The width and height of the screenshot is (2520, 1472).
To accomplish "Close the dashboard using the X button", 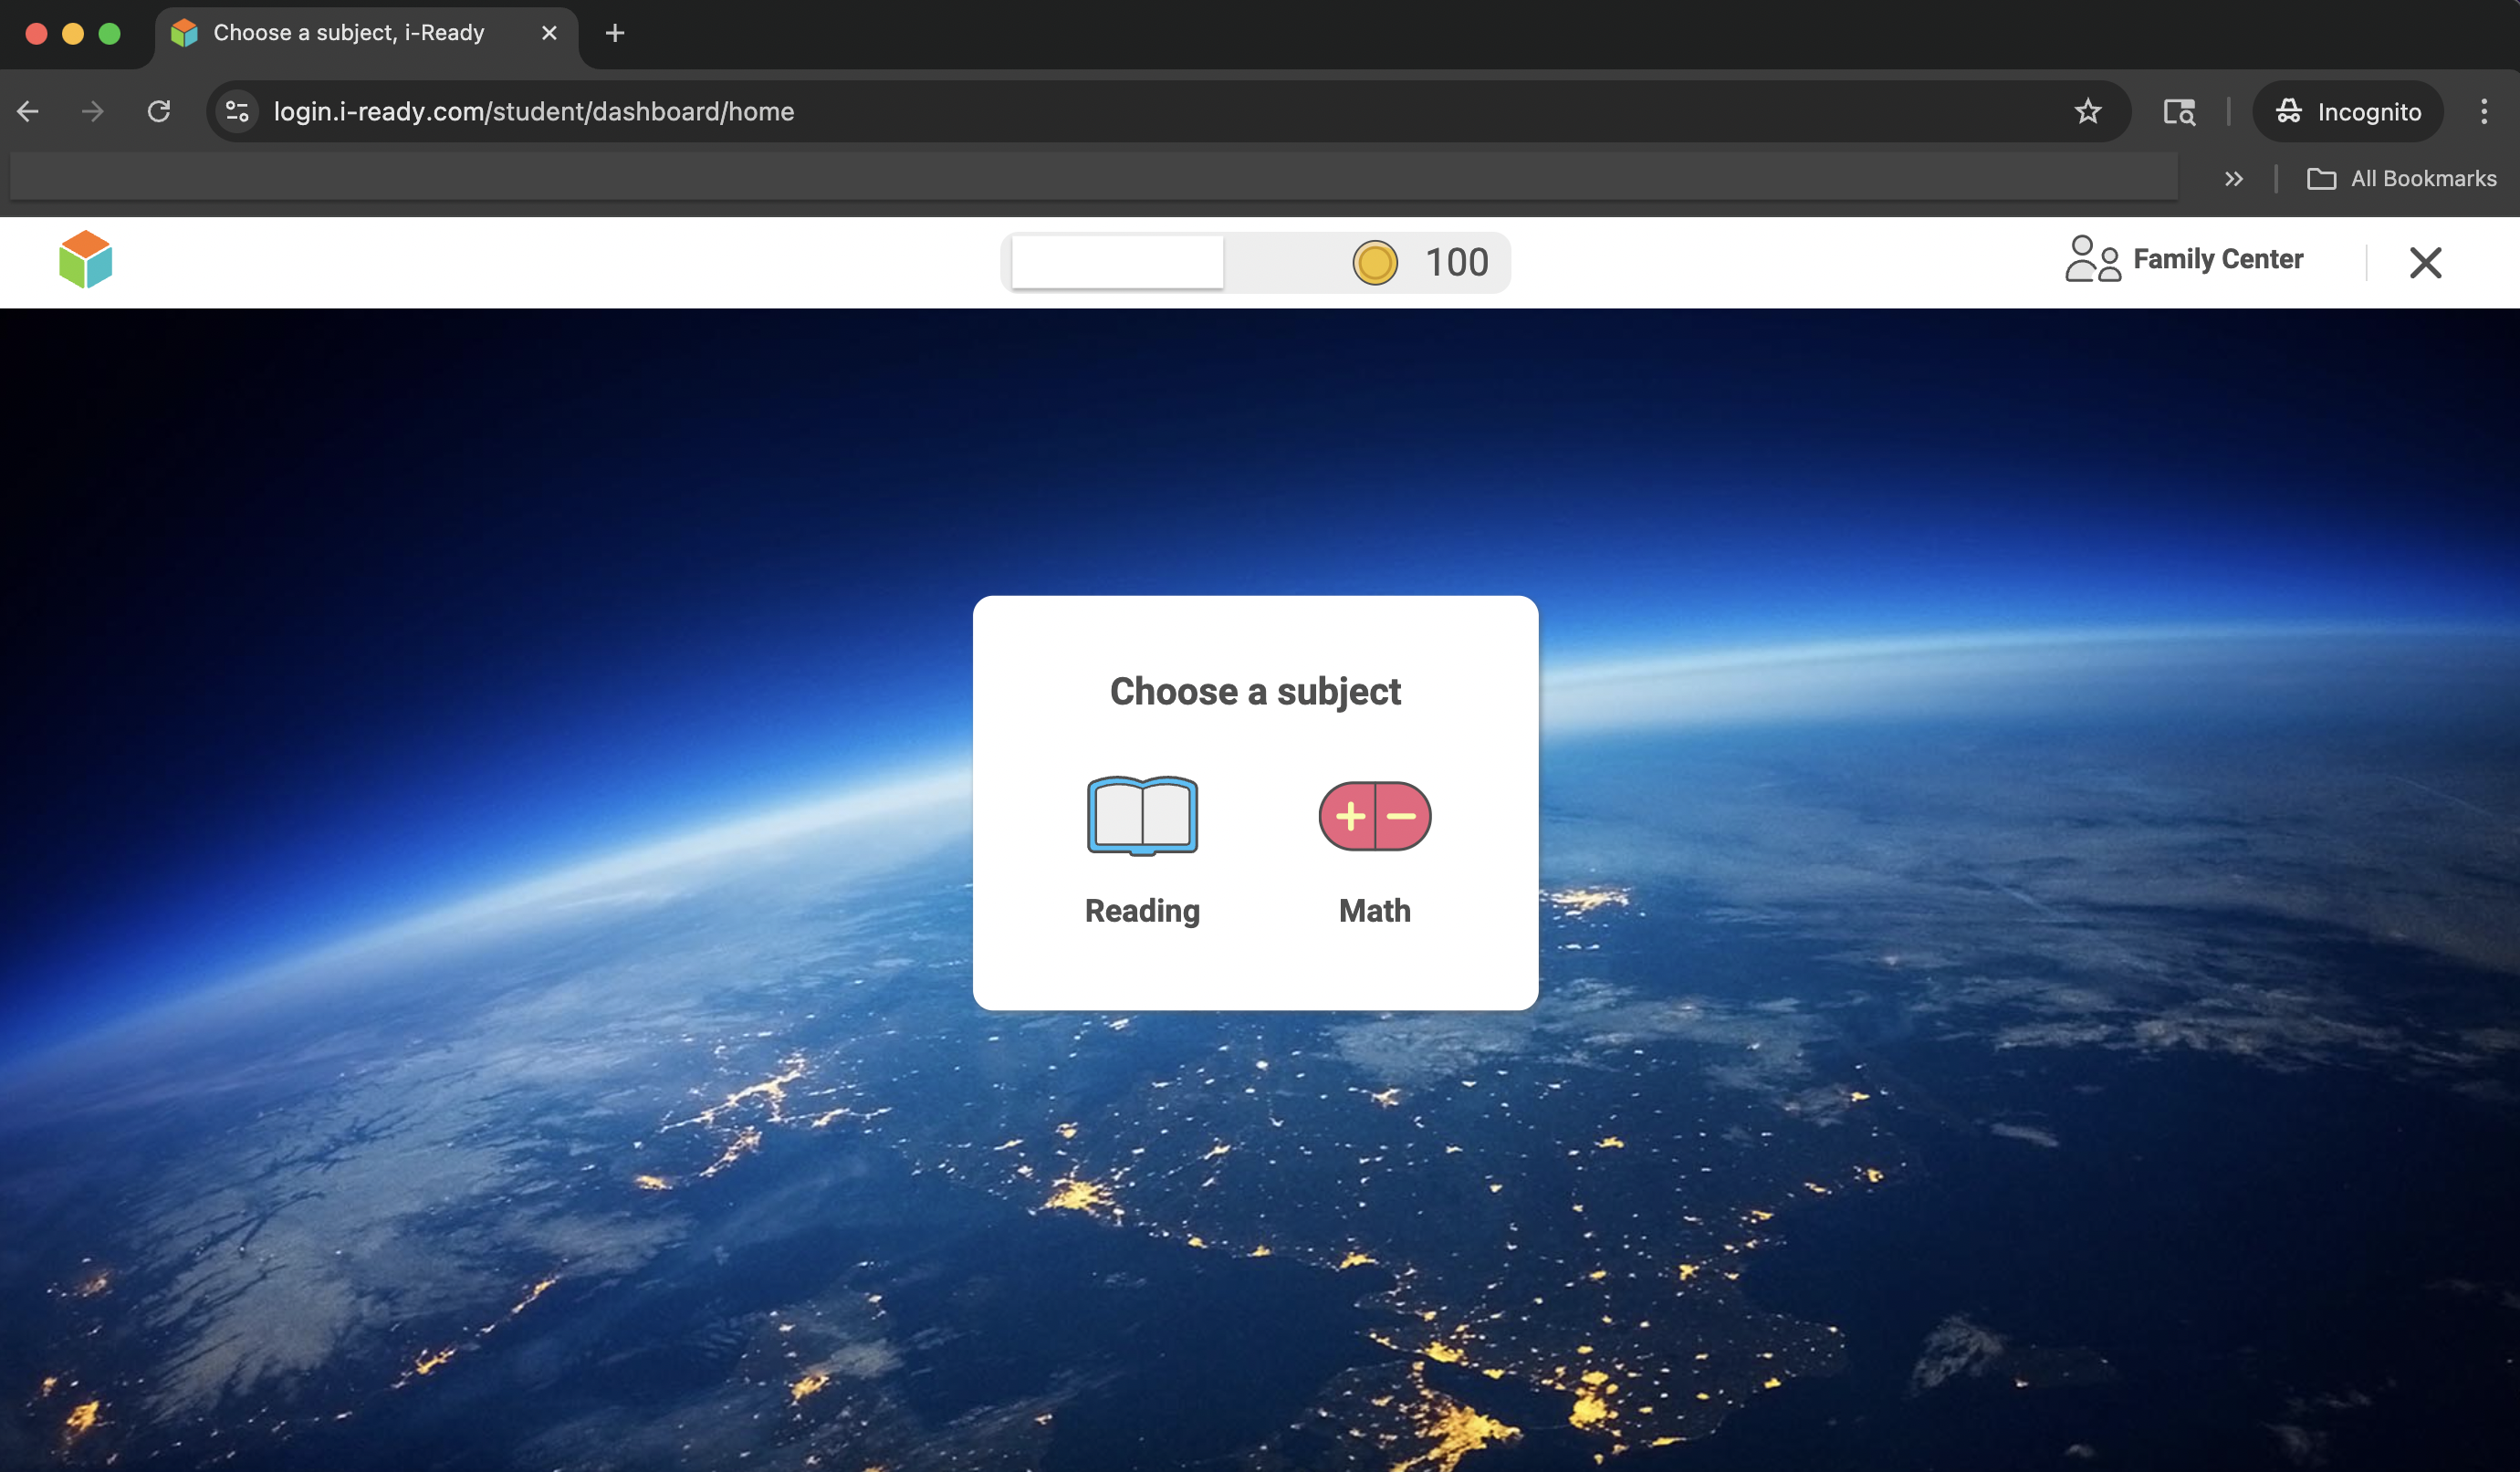I will 2425,263.
